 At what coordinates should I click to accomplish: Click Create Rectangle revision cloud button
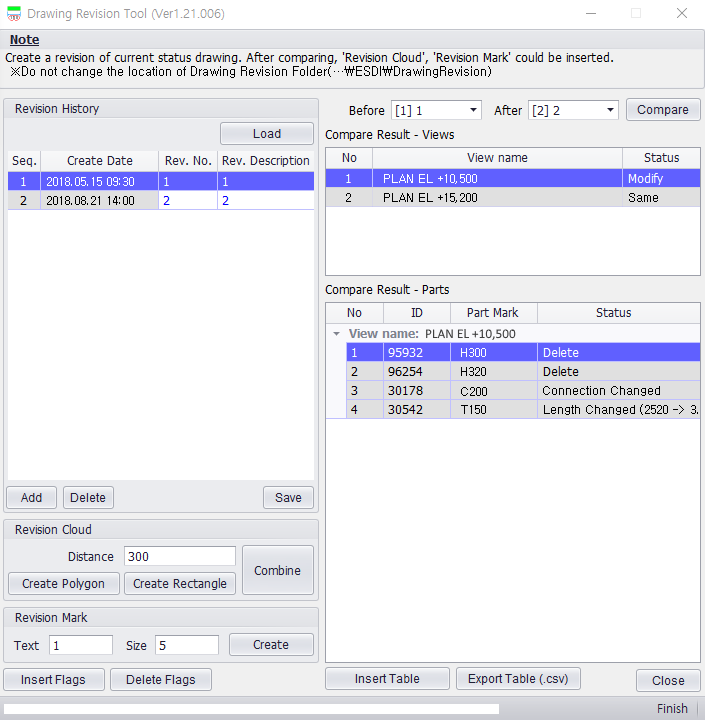(x=180, y=584)
